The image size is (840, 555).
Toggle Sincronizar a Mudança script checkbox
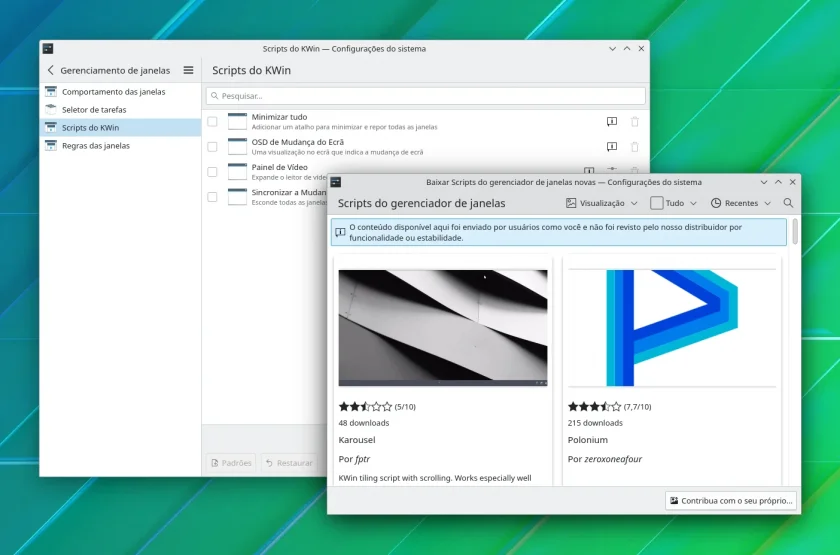tap(213, 197)
